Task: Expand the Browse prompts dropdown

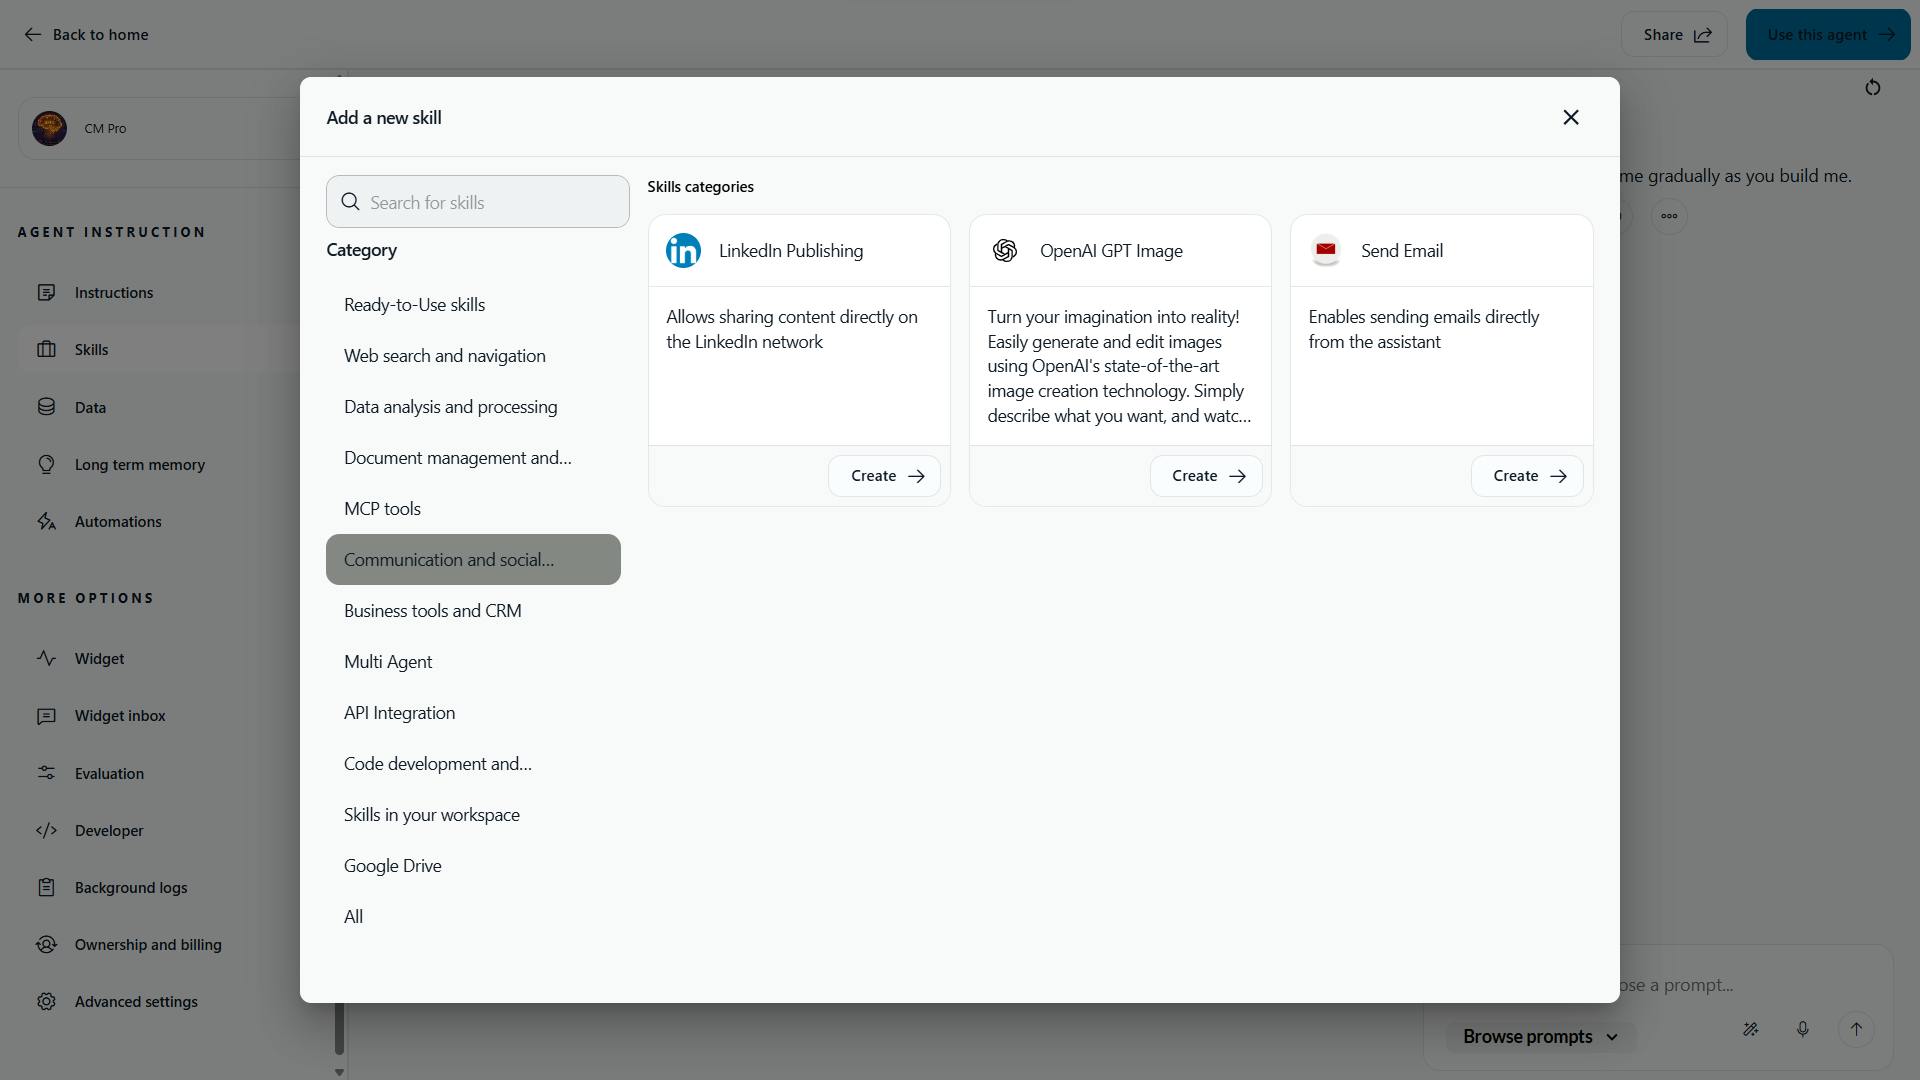Action: point(1540,1037)
